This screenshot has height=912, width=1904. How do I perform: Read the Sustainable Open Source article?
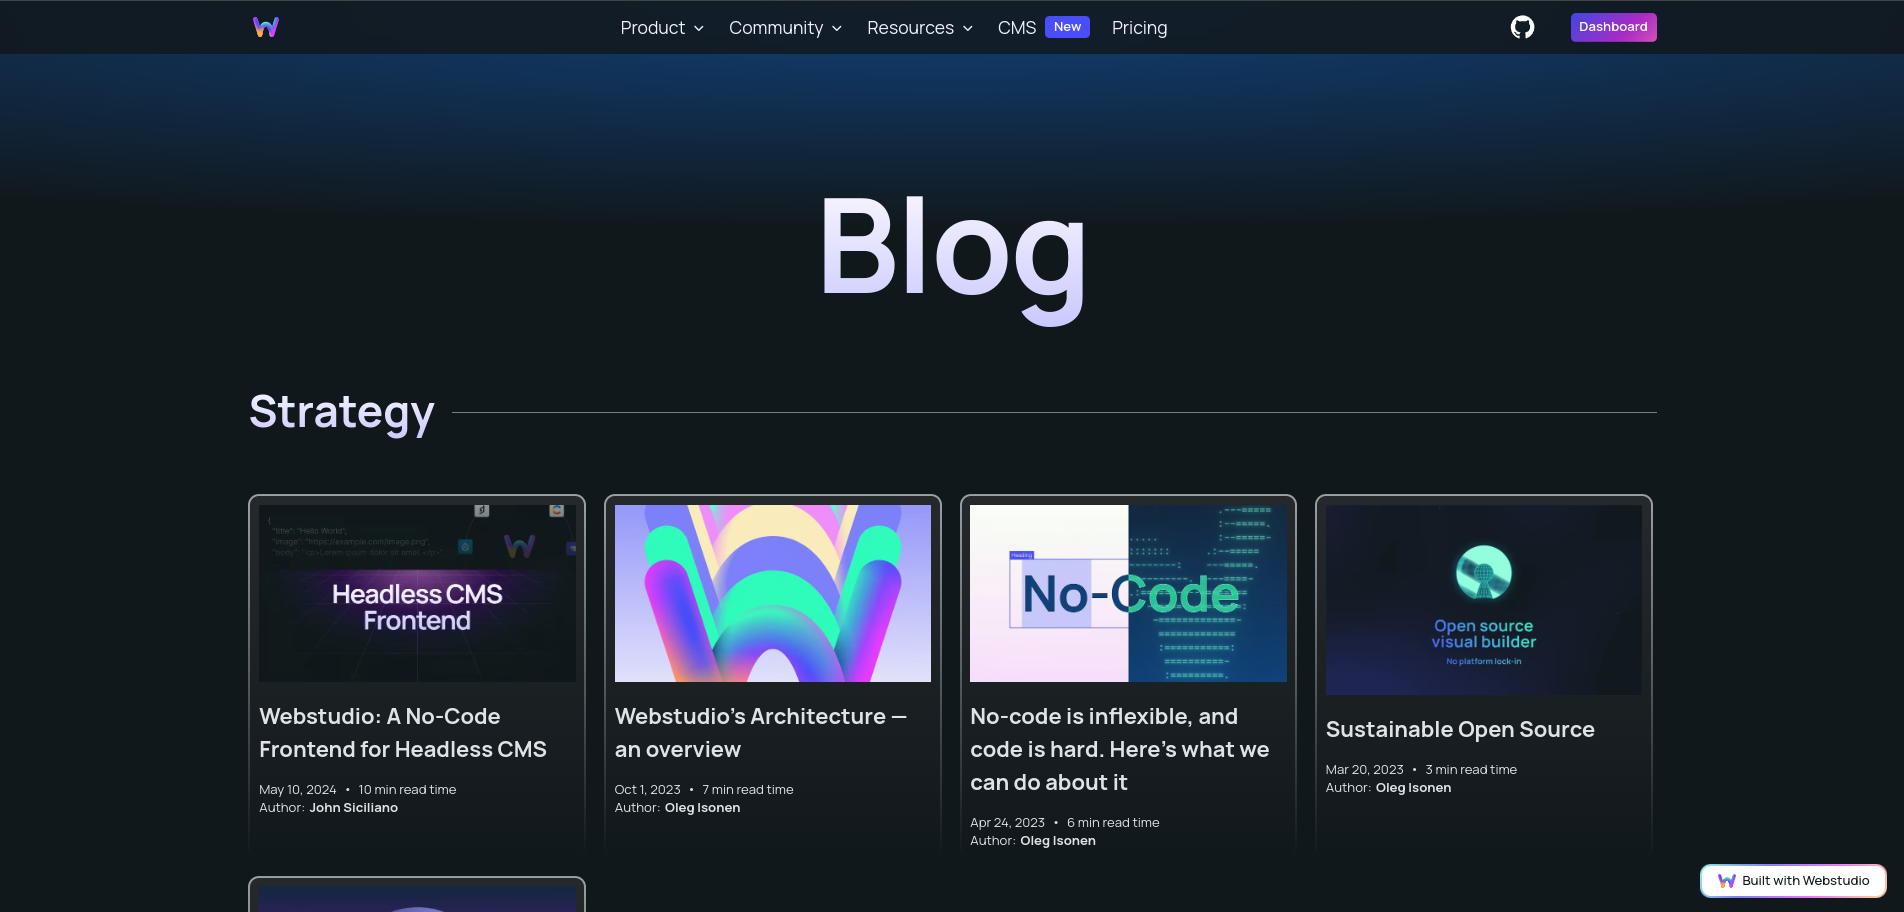(x=1460, y=730)
